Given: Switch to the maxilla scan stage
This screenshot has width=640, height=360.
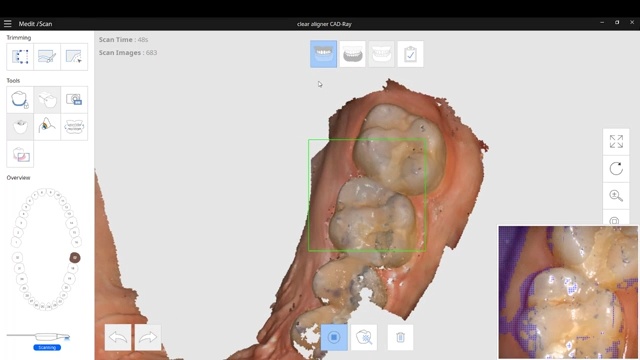Looking at the screenshot, I should 323,54.
